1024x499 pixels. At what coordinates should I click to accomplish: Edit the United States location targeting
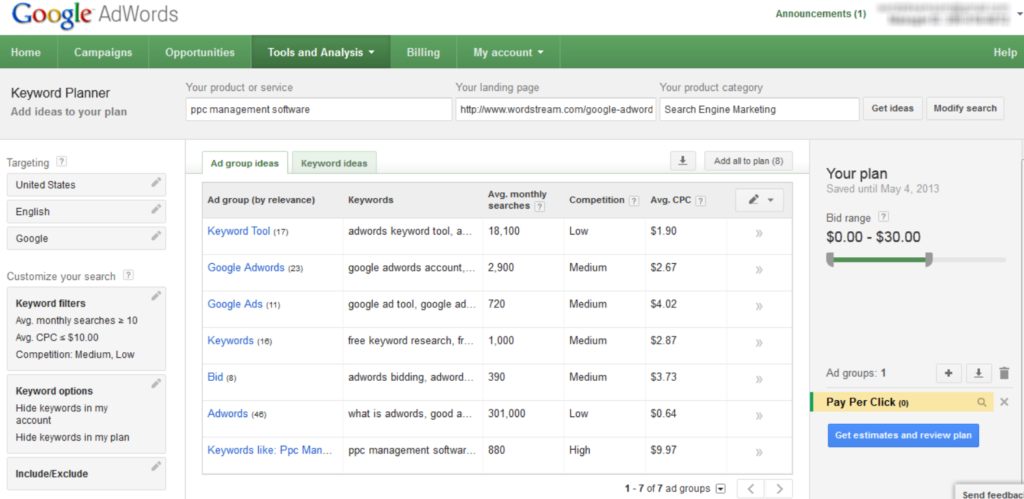[x=156, y=183]
